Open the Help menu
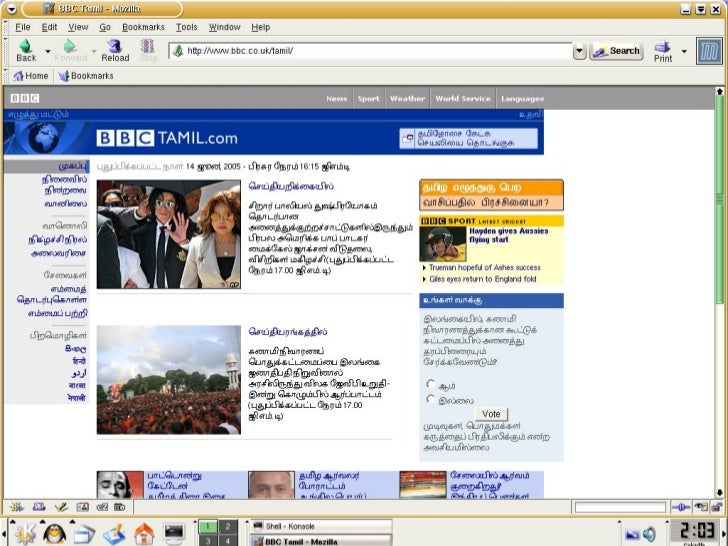Image resolution: width=728 pixels, height=546 pixels. point(260,27)
